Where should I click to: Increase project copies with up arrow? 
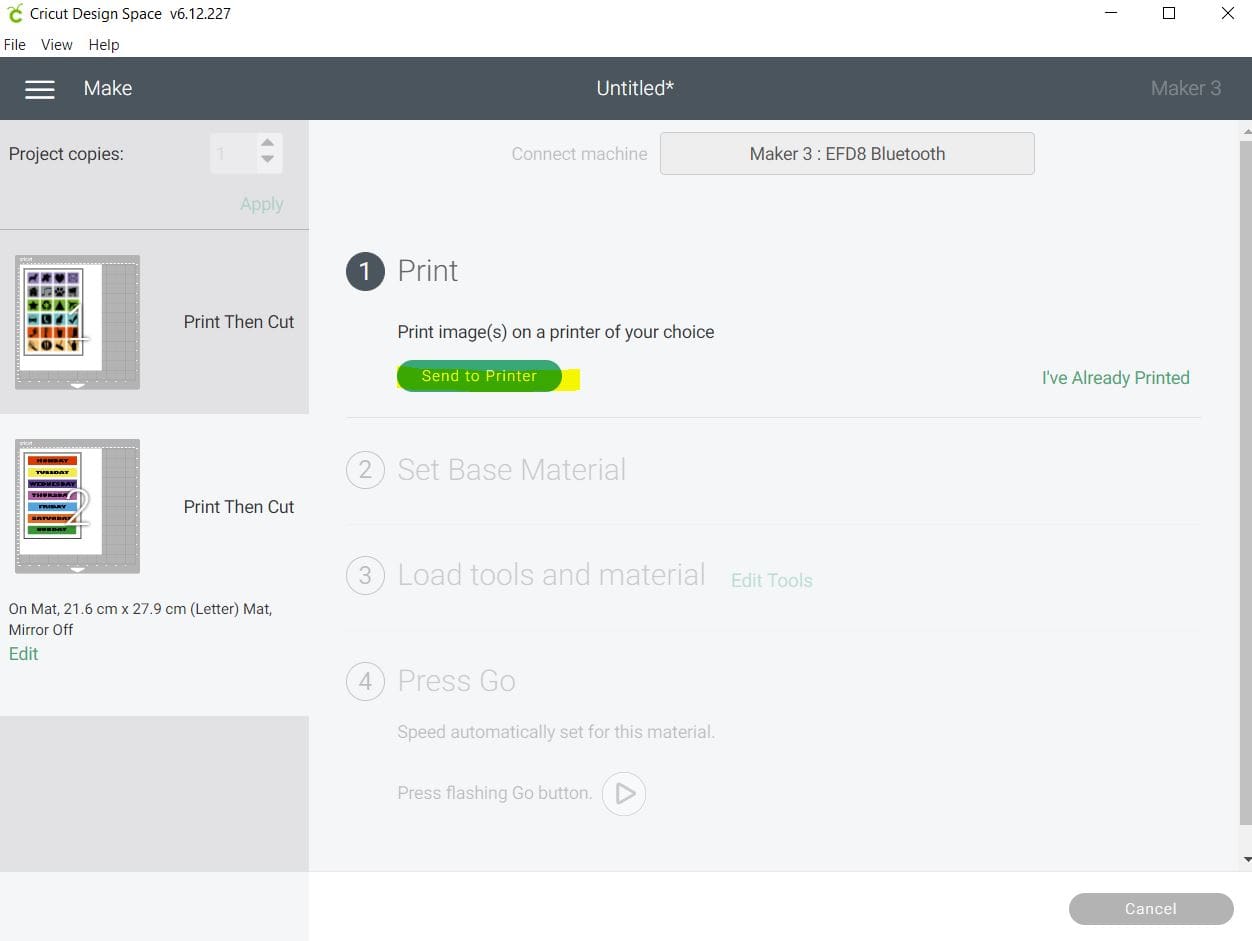point(267,143)
